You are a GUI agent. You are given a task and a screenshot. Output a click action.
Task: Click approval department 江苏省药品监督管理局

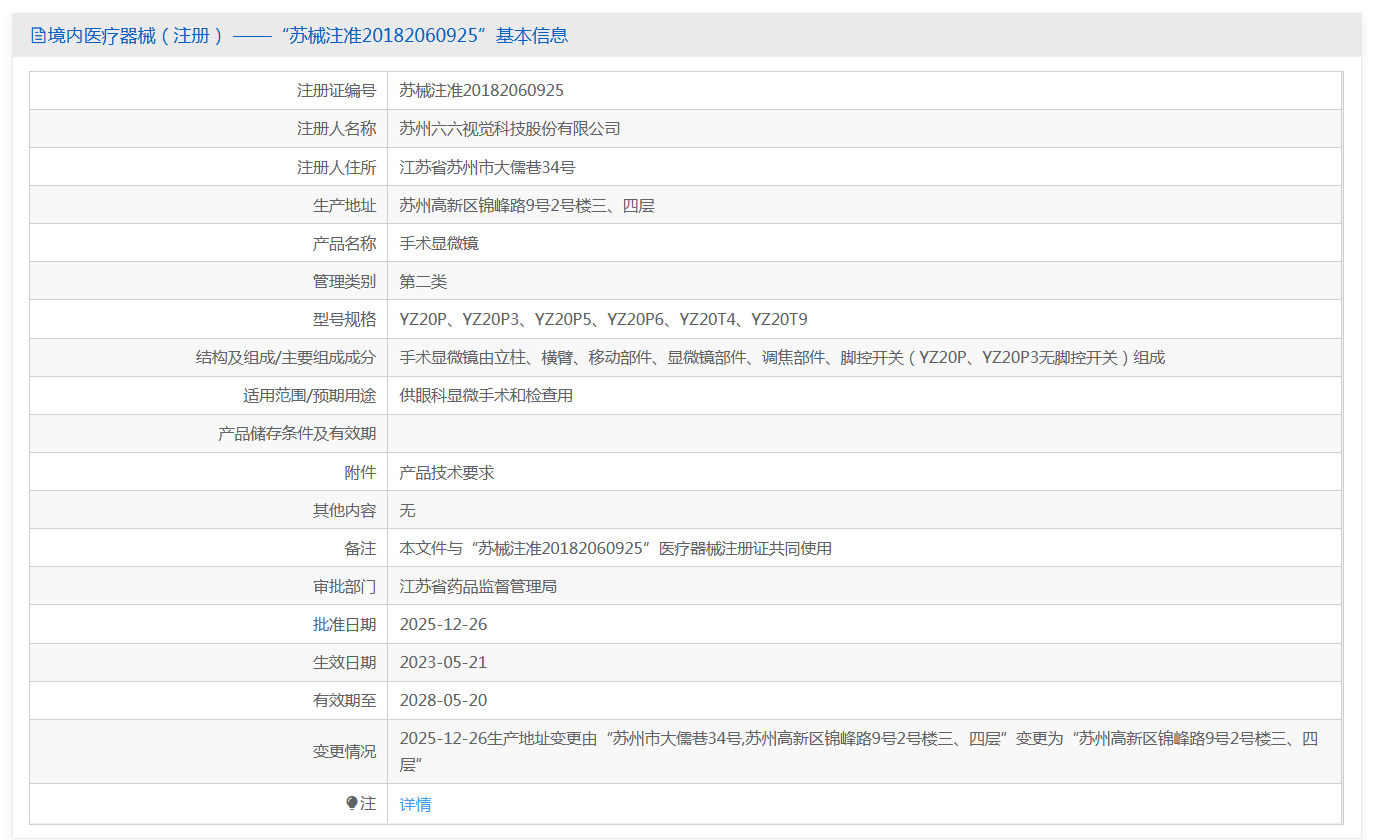point(478,586)
